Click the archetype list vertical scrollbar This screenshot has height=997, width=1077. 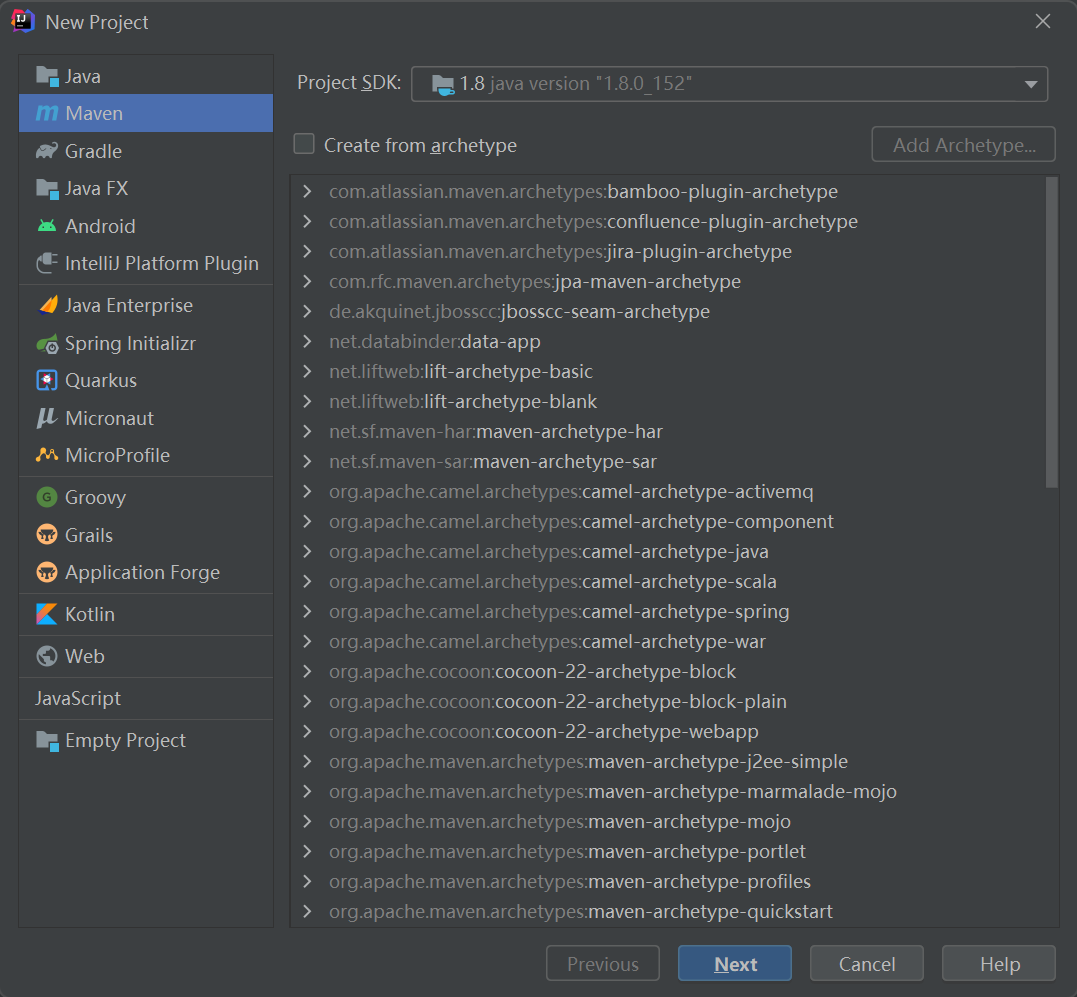click(x=1051, y=332)
